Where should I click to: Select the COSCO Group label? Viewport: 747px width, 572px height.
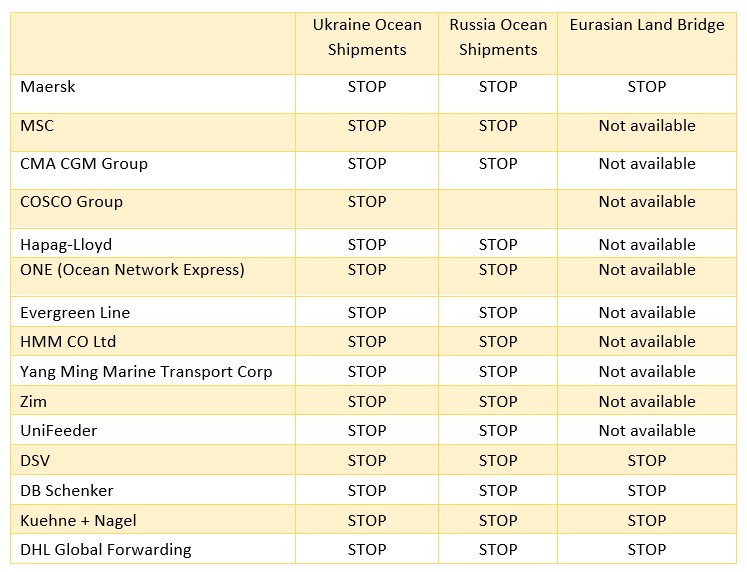(71, 202)
